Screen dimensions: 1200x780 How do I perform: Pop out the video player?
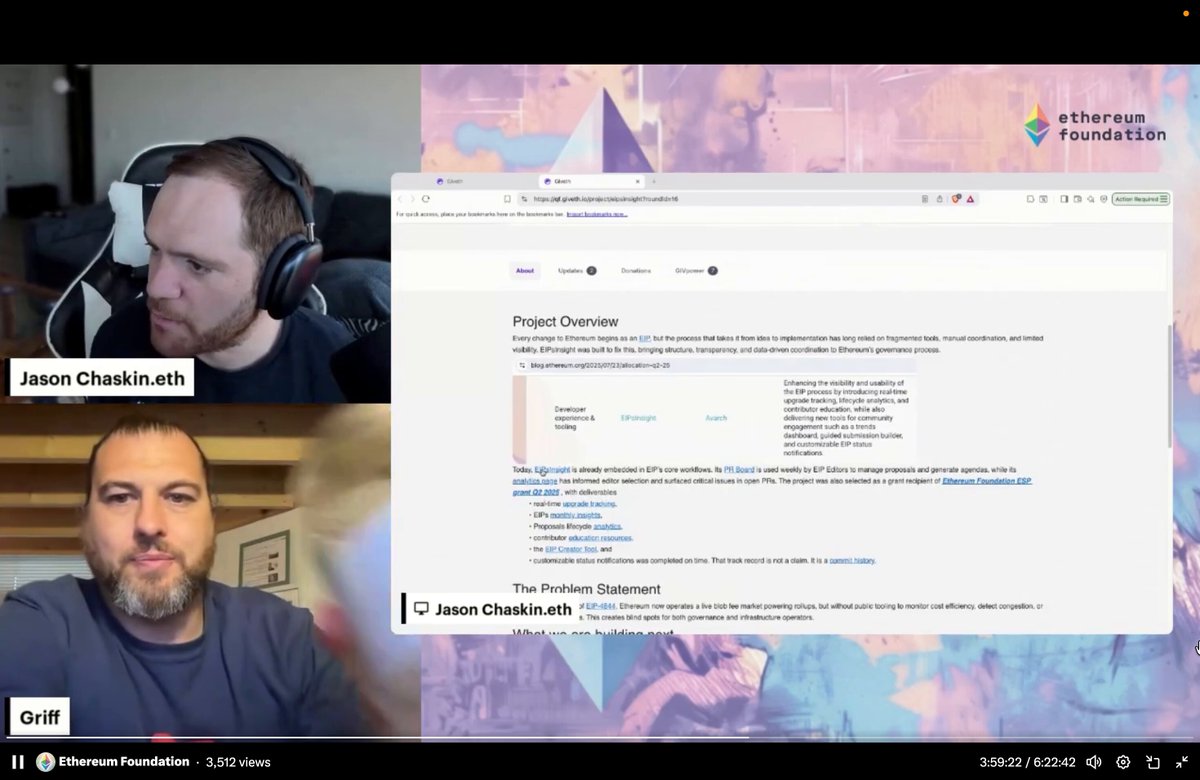pyautogui.click(x=1153, y=762)
